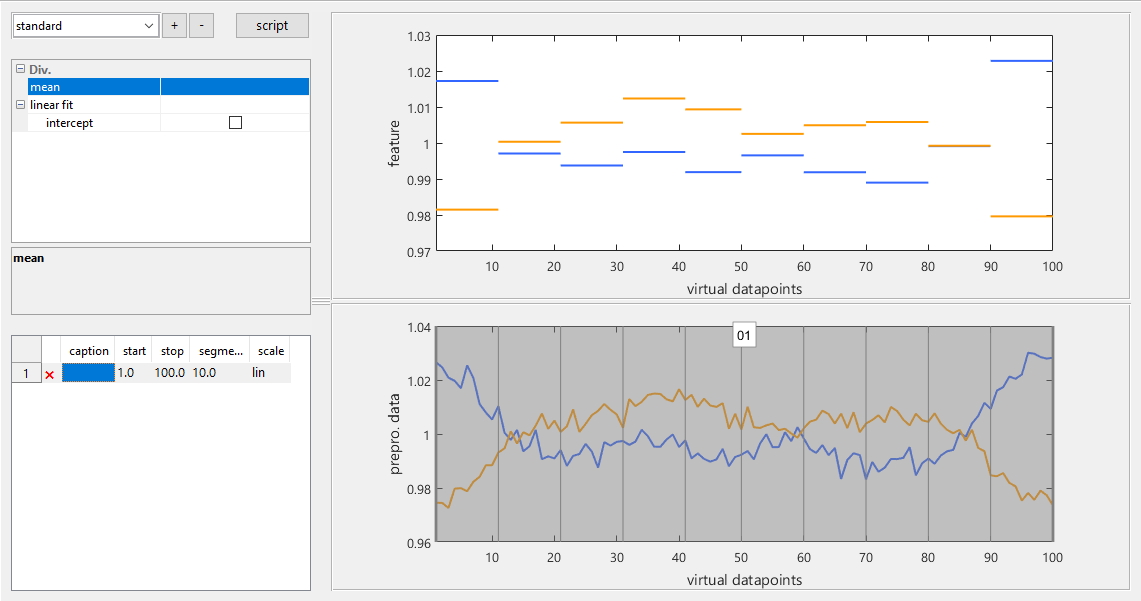Click the caption column header

[x=88, y=351]
